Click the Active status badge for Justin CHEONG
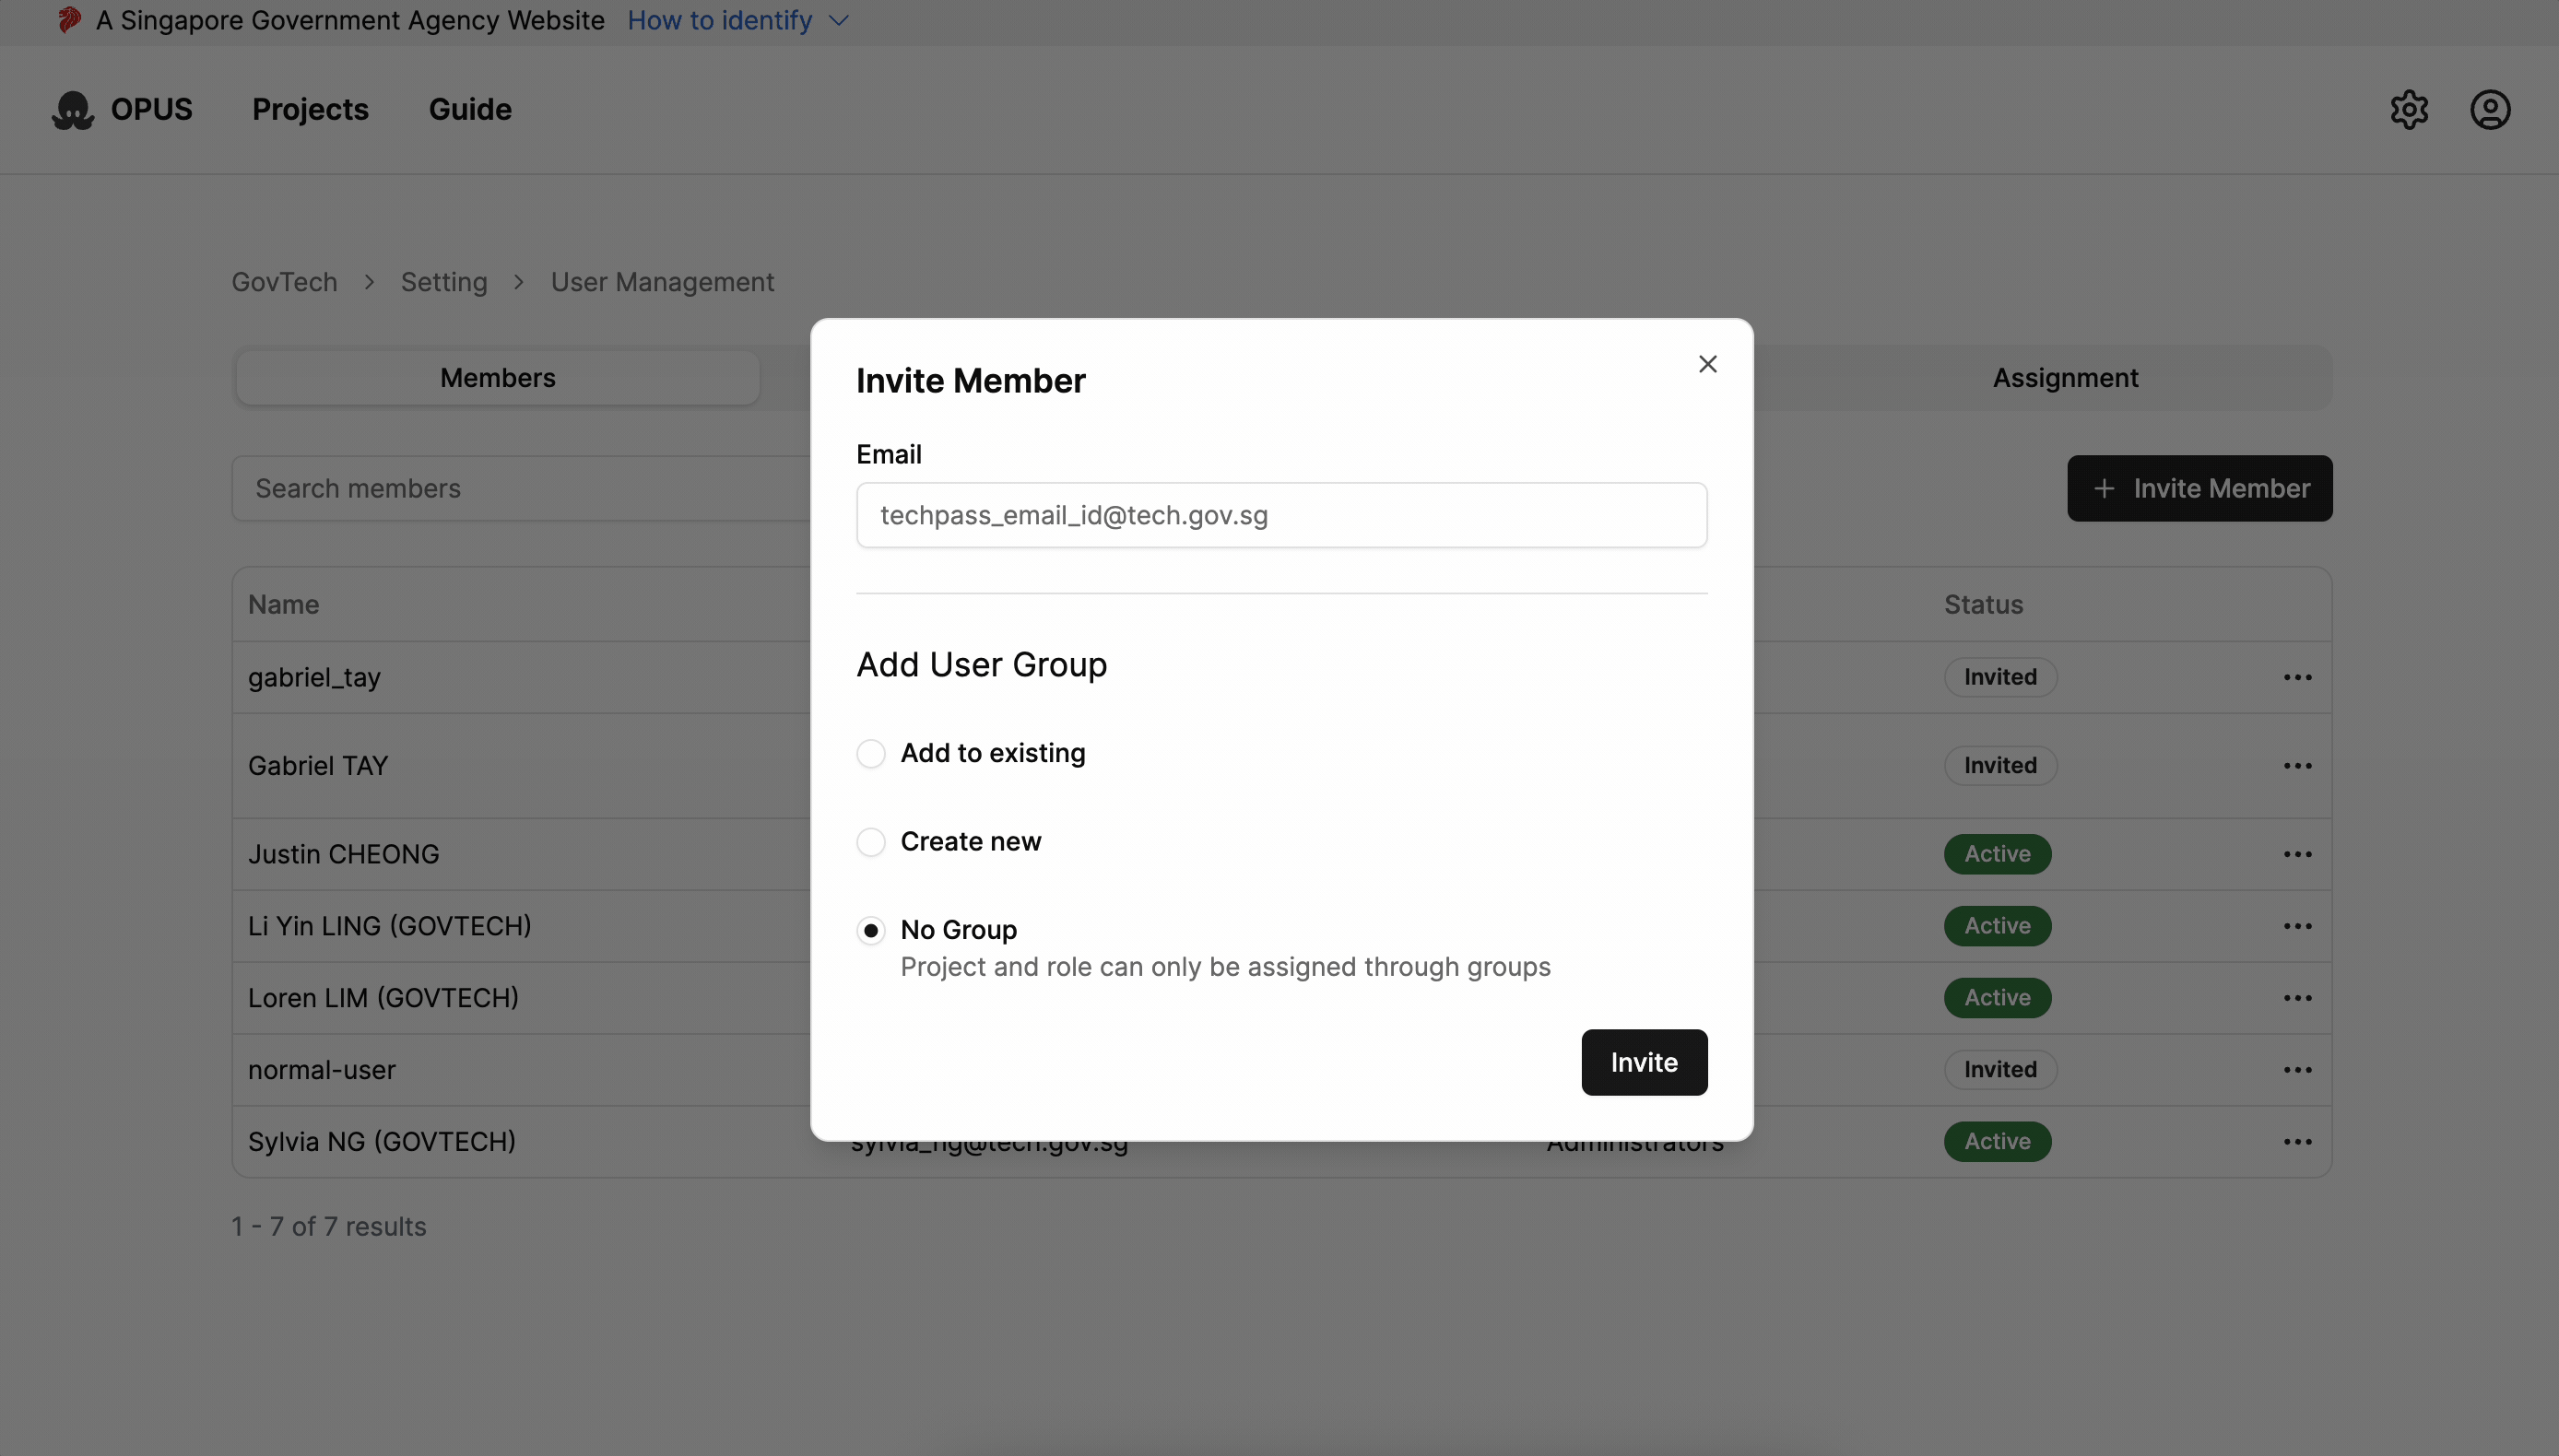This screenshot has height=1456, width=2559. click(1997, 854)
